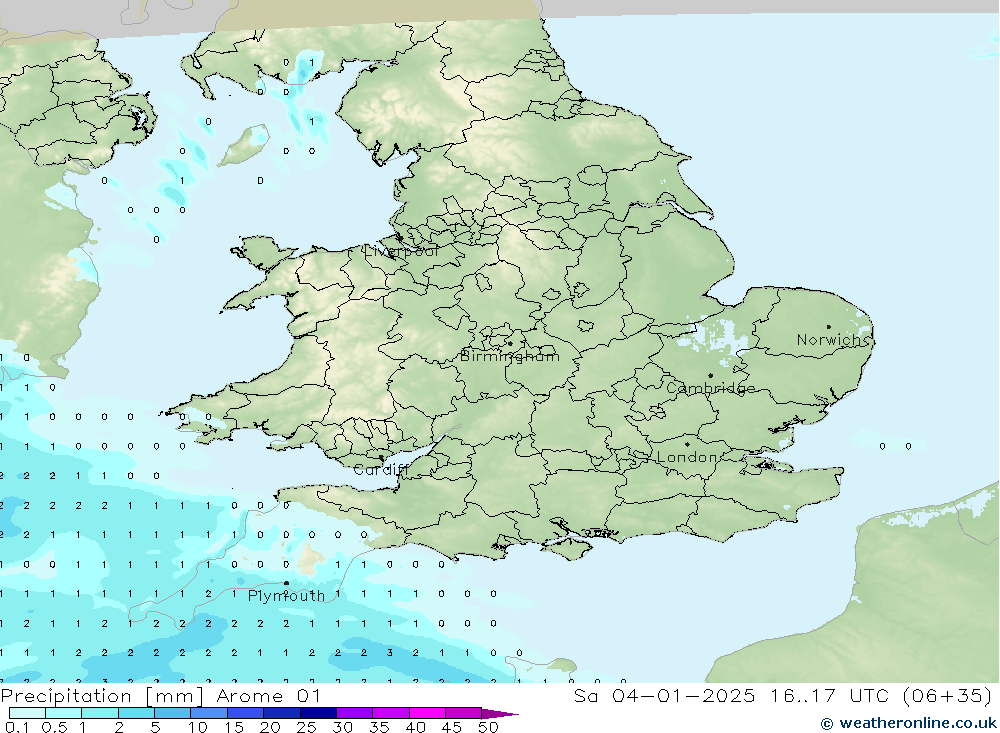Click the city marker dot above London

pyautogui.click(x=687, y=444)
